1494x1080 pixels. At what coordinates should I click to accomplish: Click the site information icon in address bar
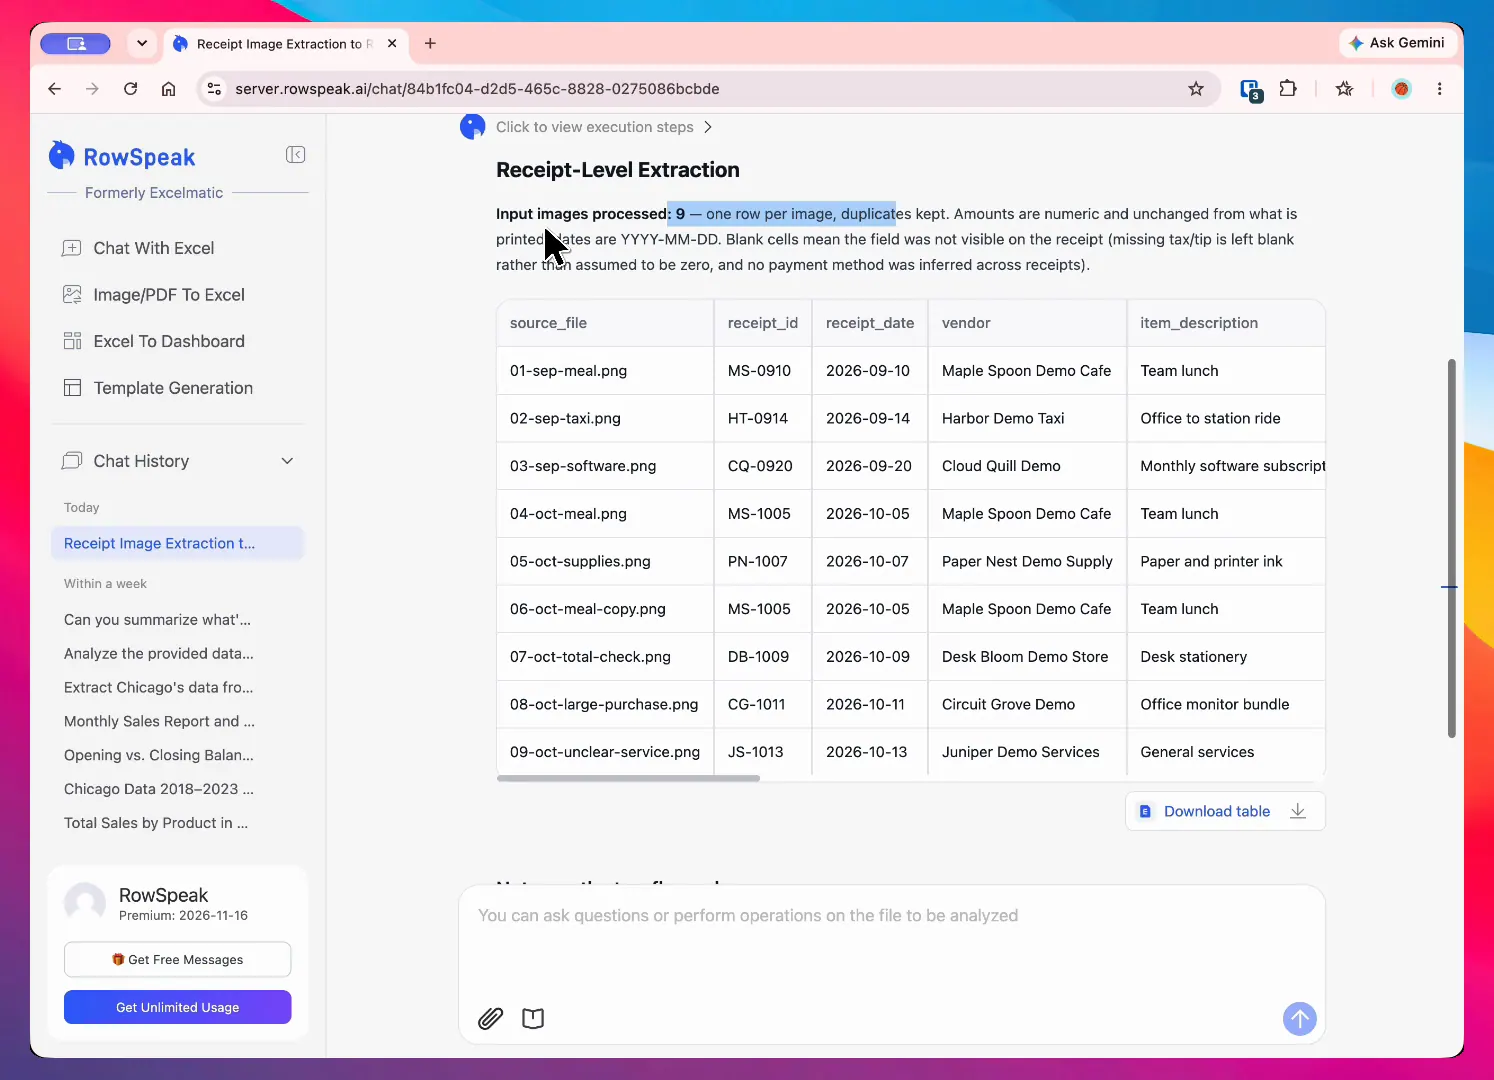click(214, 89)
